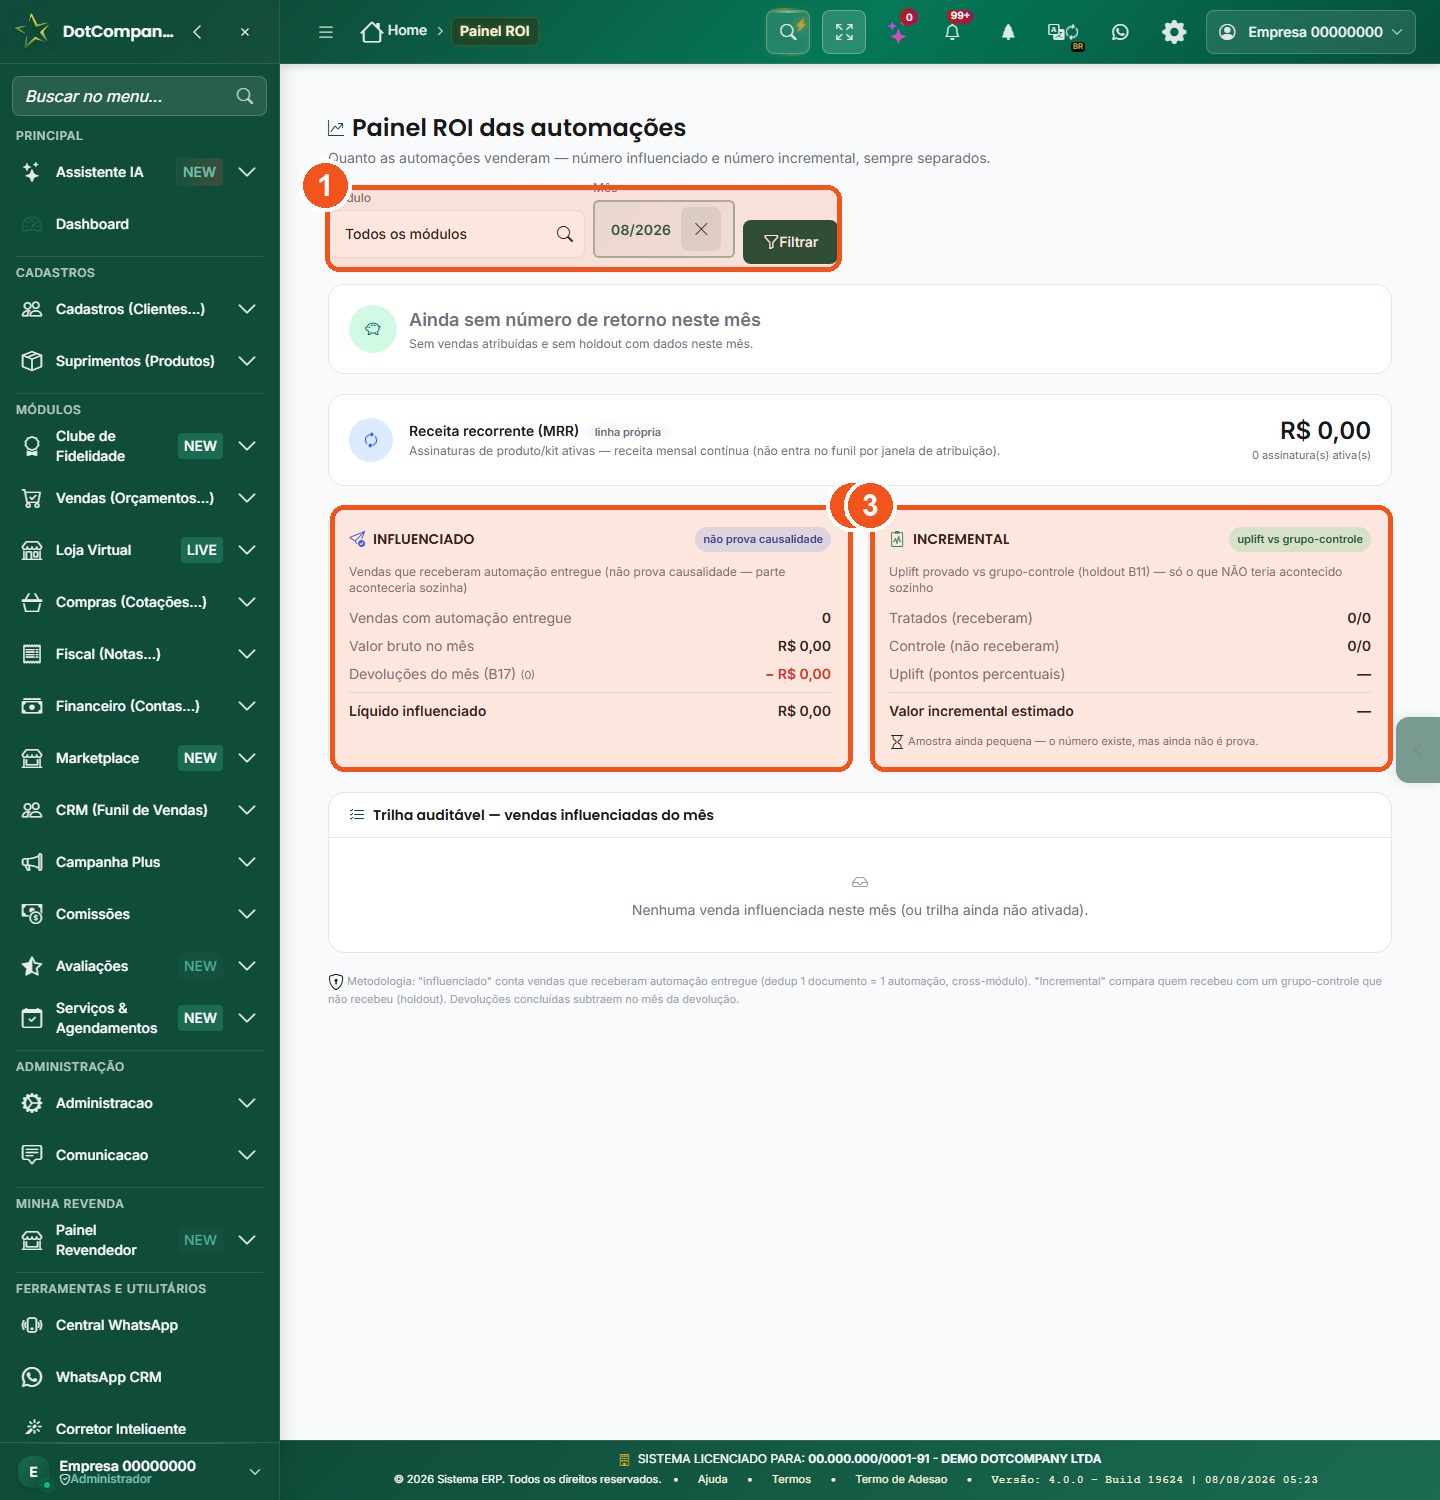
Task: Open WhatsApp icon in top bar
Action: click(x=1120, y=32)
